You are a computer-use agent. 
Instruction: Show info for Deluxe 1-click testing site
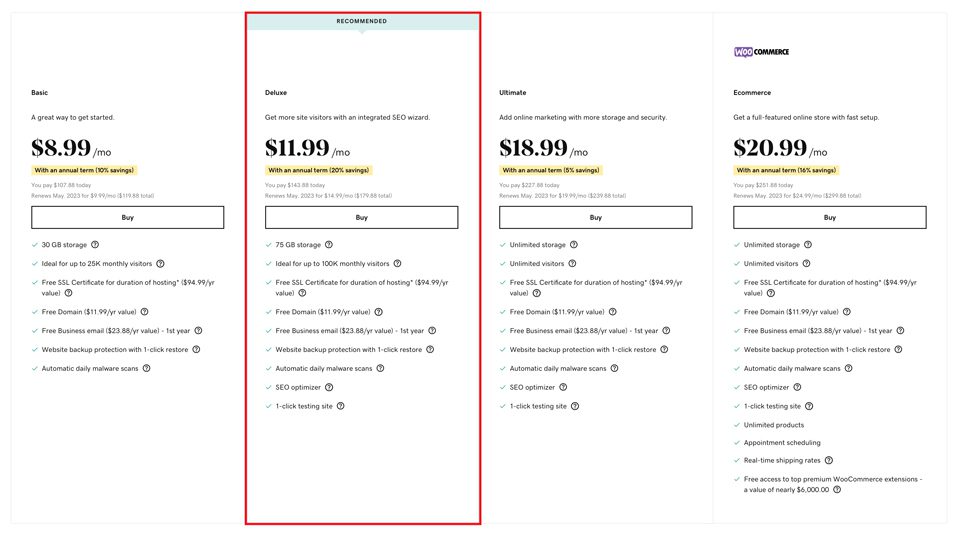(x=341, y=406)
